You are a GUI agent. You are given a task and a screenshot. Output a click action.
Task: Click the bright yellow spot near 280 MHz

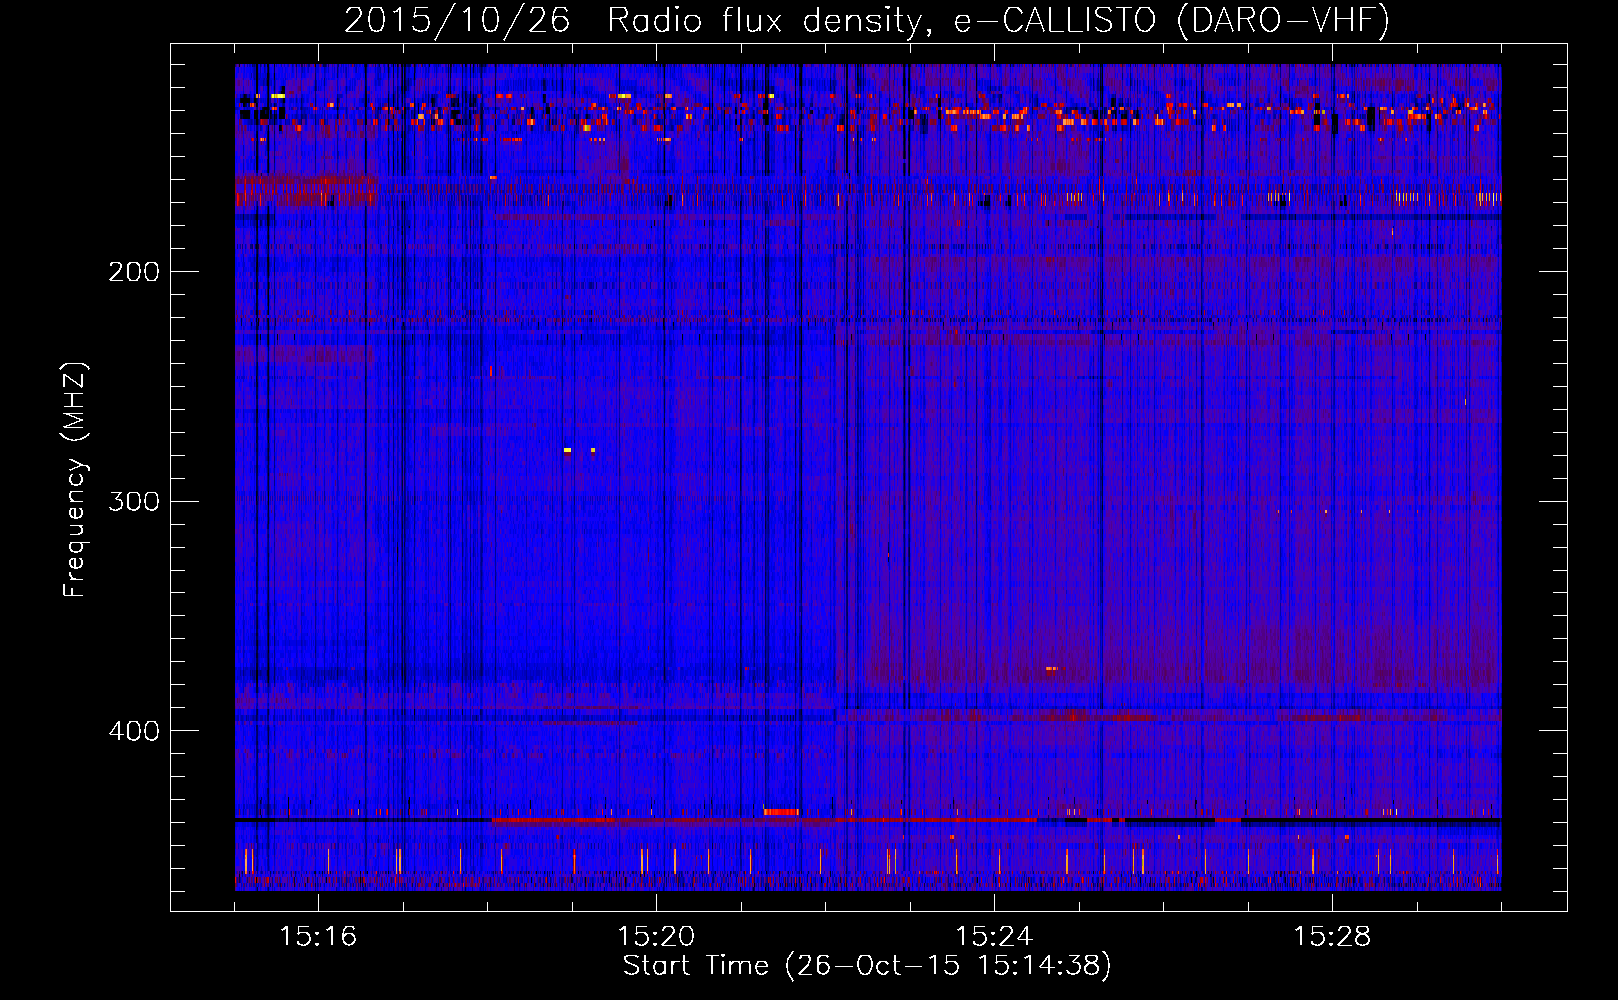click(567, 451)
